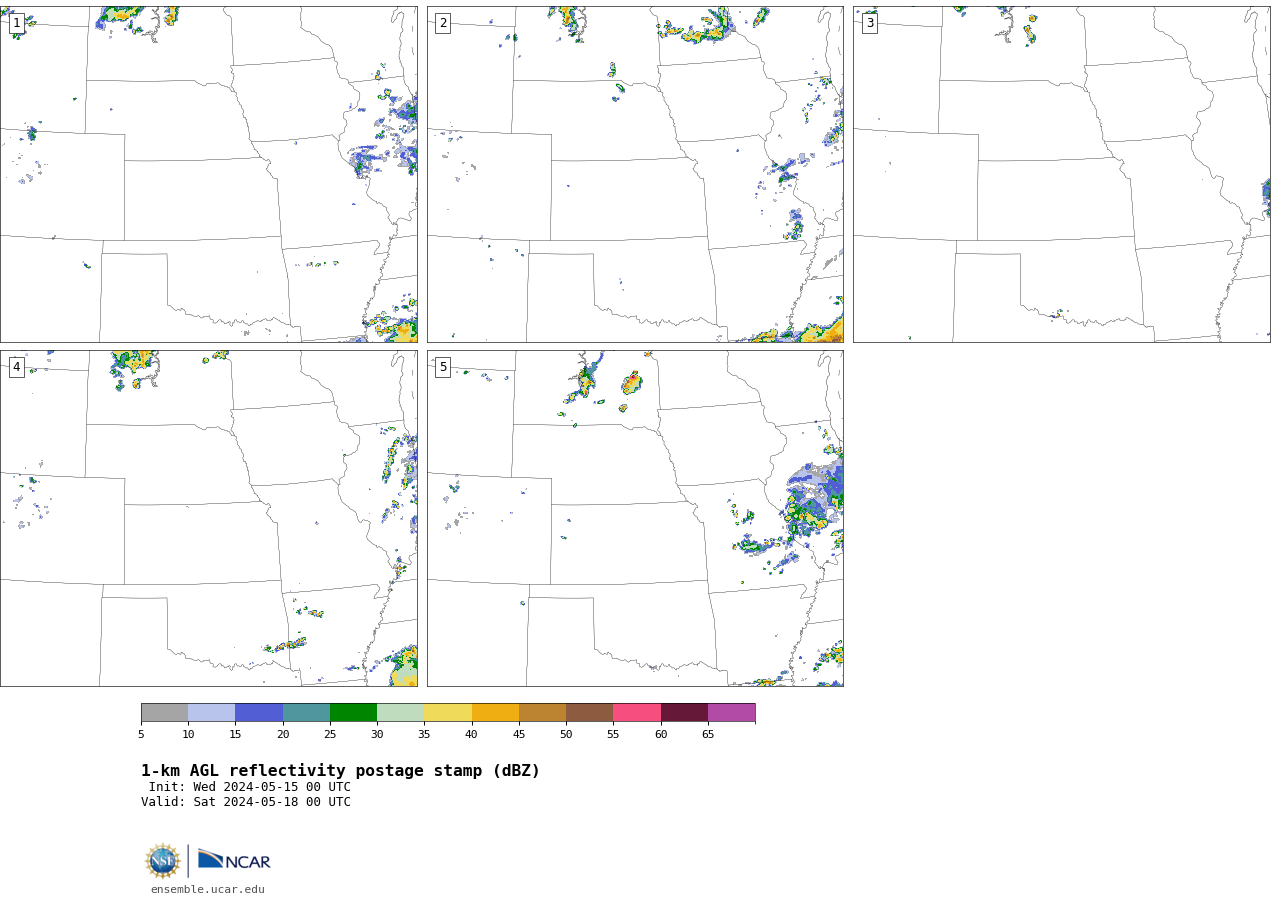Open postage stamp panel 5
Viewport: 1280px width, 901px height.
click(x=635, y=518)
